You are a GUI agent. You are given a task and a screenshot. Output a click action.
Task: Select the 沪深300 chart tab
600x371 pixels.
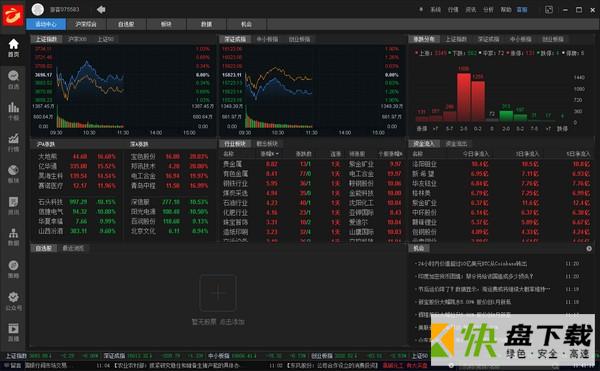[x=77, y=39]
